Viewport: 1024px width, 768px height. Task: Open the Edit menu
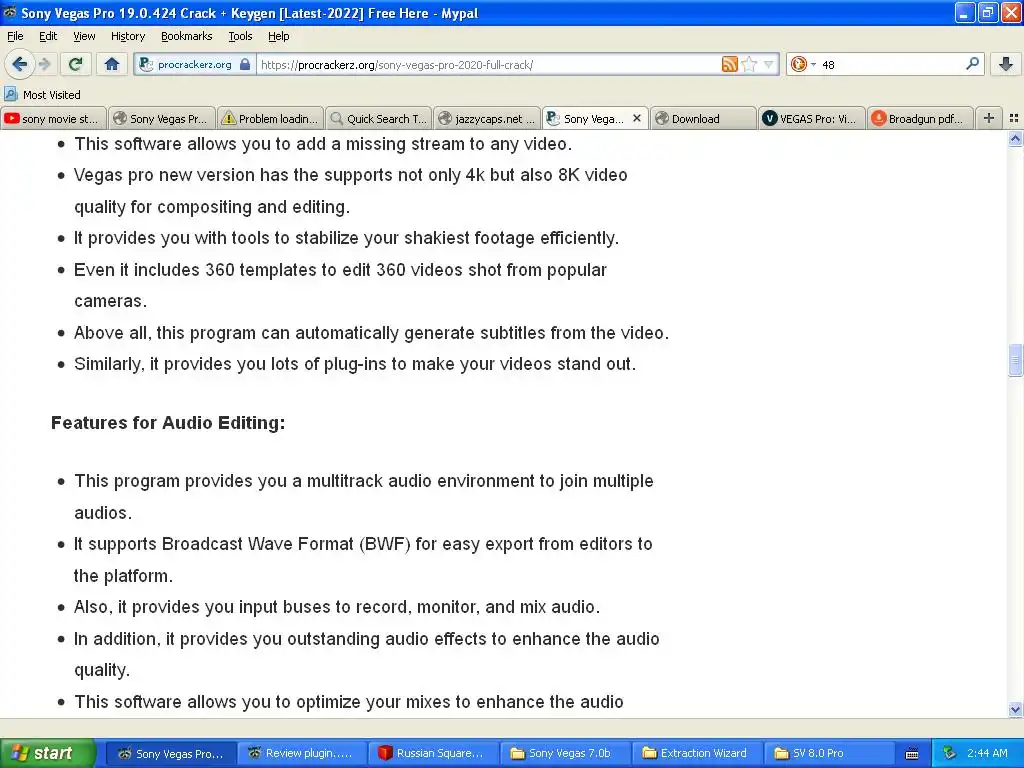tap(48, 36)
